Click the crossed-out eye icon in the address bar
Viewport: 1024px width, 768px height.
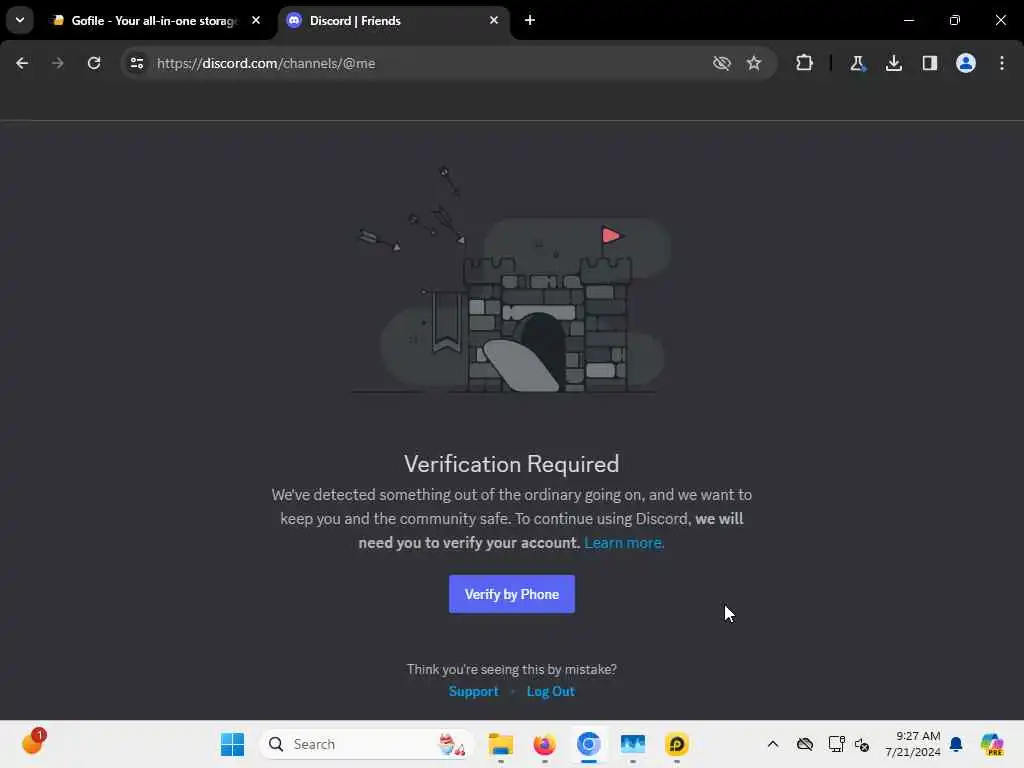722,63
